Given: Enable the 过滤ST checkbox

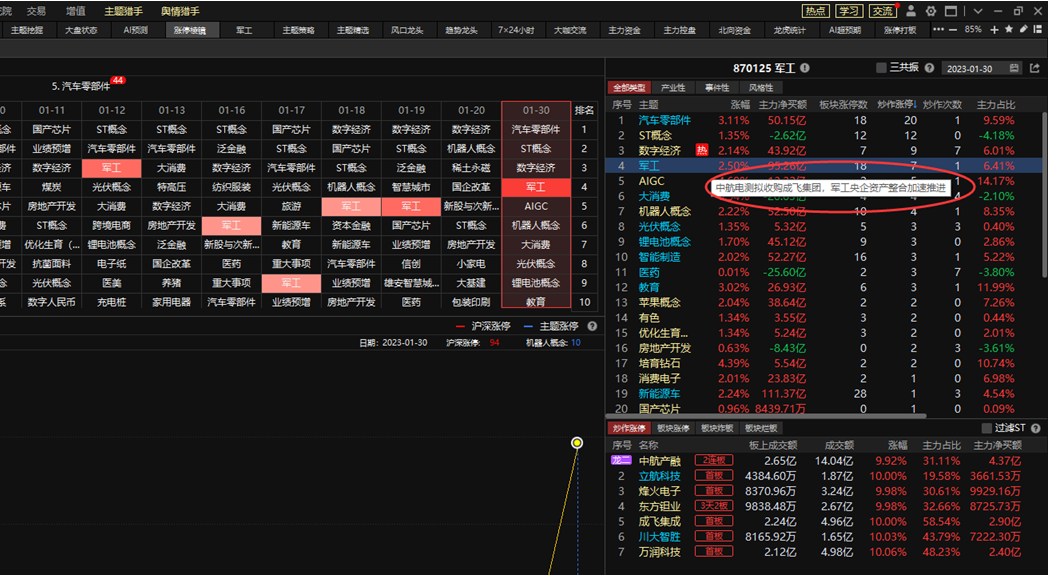Looking at the screenshot, I should click(986, 428).
